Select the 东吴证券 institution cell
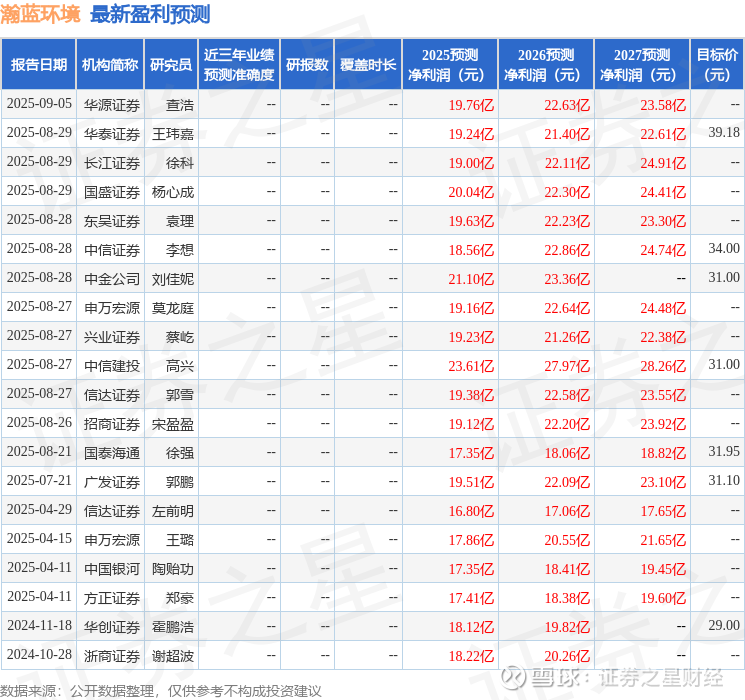 coord(112,221)
